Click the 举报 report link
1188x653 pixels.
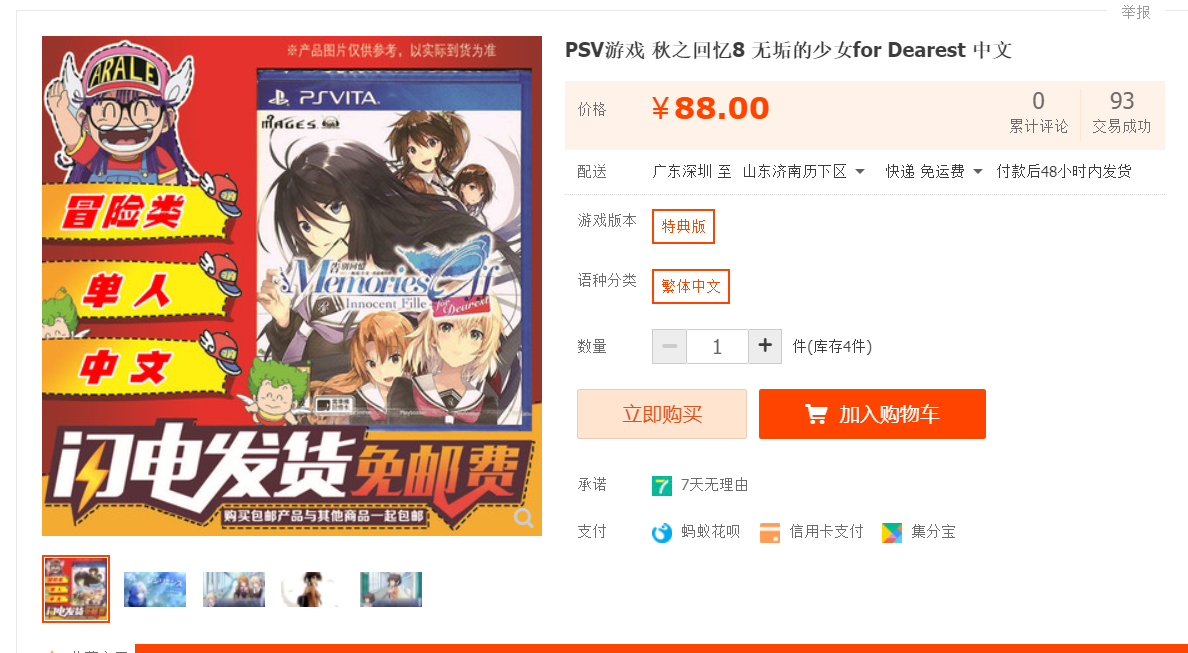(1136, 12)
